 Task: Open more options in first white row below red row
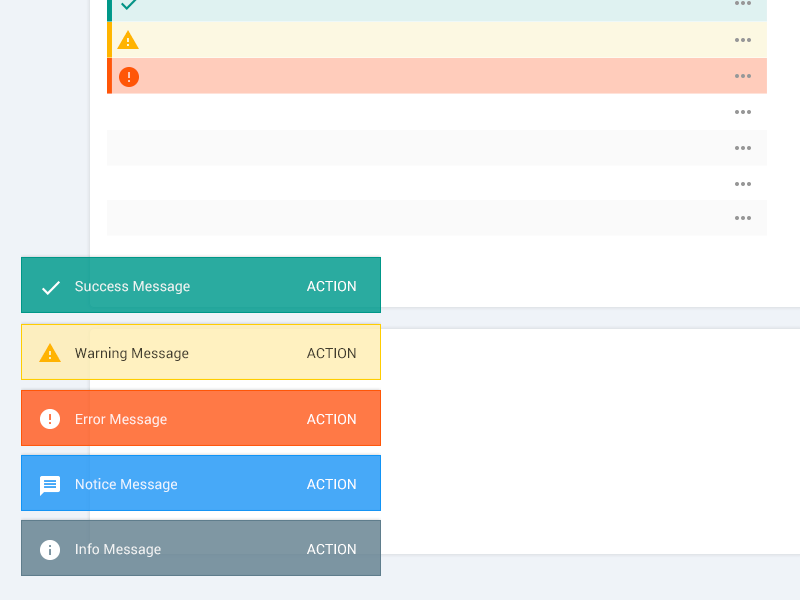click(x=743, y=112)
